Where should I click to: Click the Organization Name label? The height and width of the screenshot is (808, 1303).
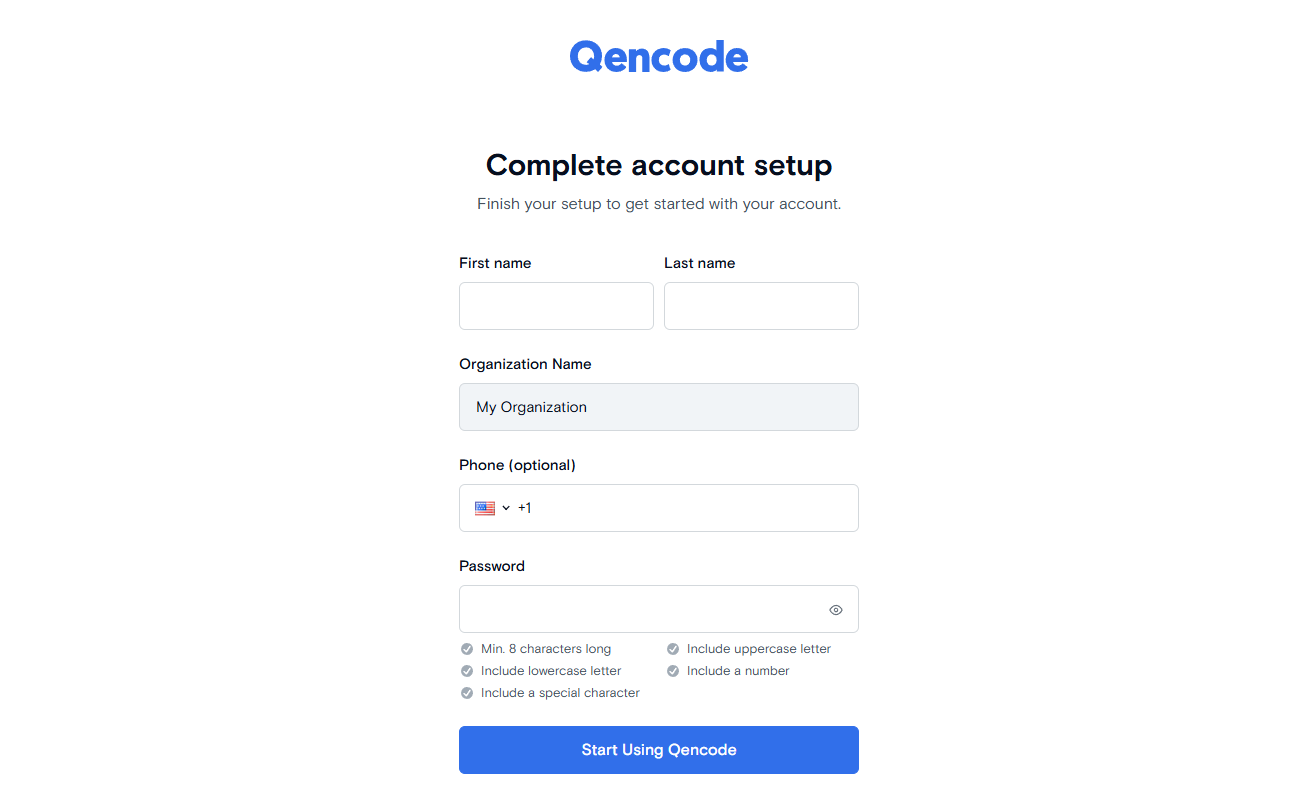point(525,364)
